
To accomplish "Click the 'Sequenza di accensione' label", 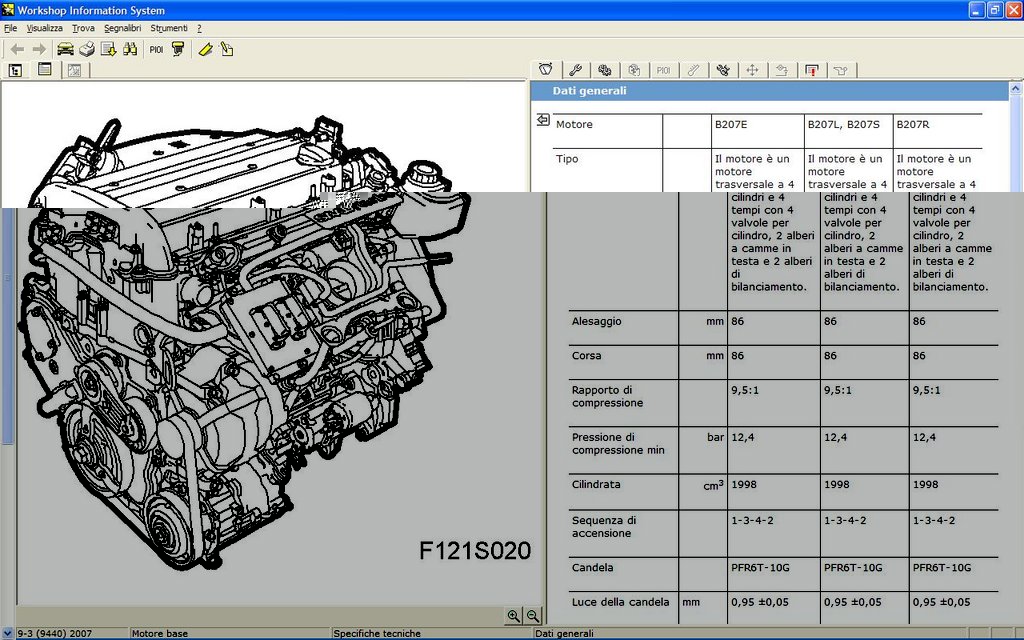I will click(604, 526).
